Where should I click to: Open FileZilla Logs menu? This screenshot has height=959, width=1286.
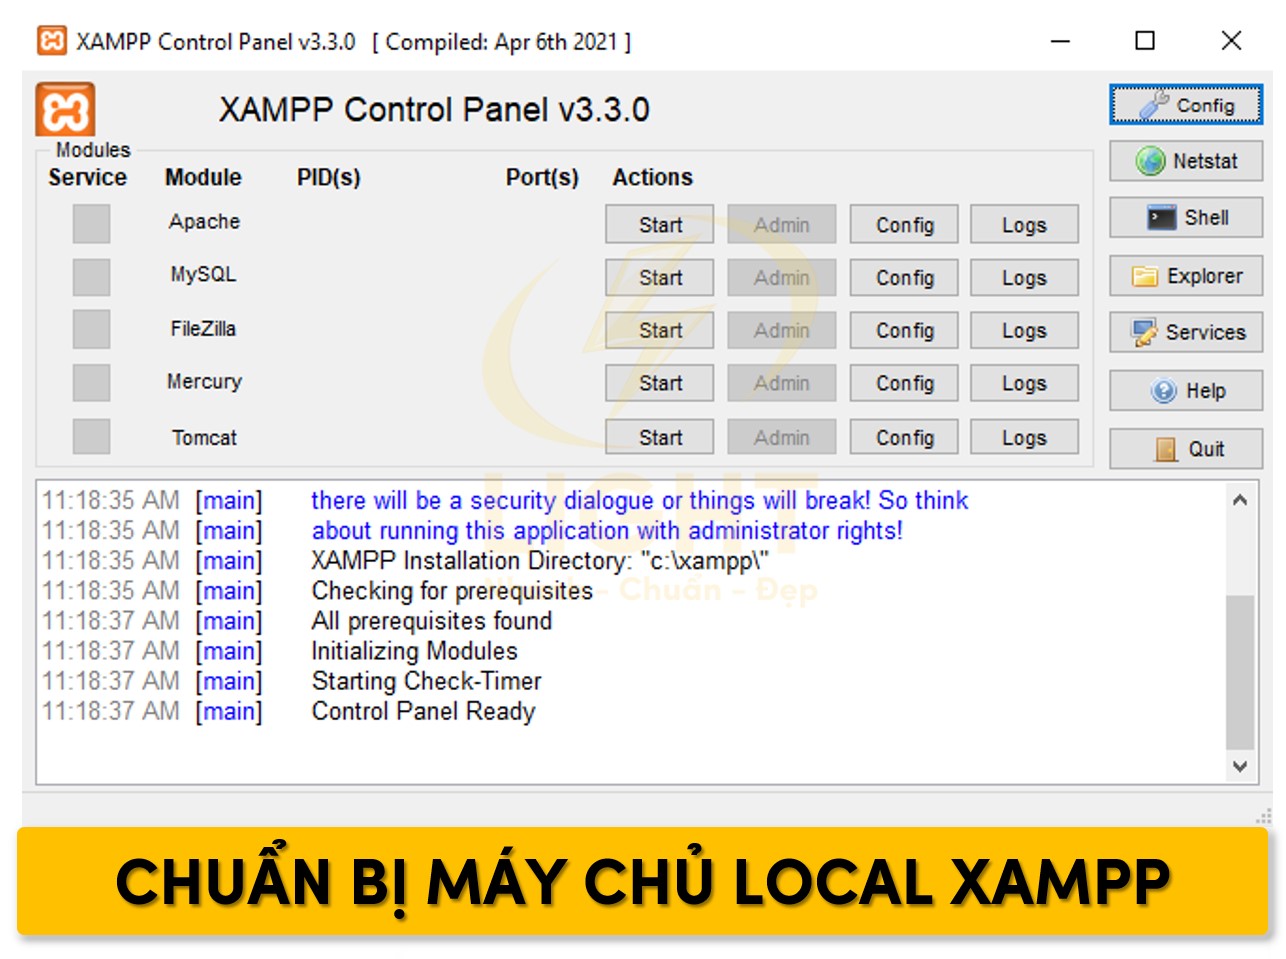click(1024, 330)
